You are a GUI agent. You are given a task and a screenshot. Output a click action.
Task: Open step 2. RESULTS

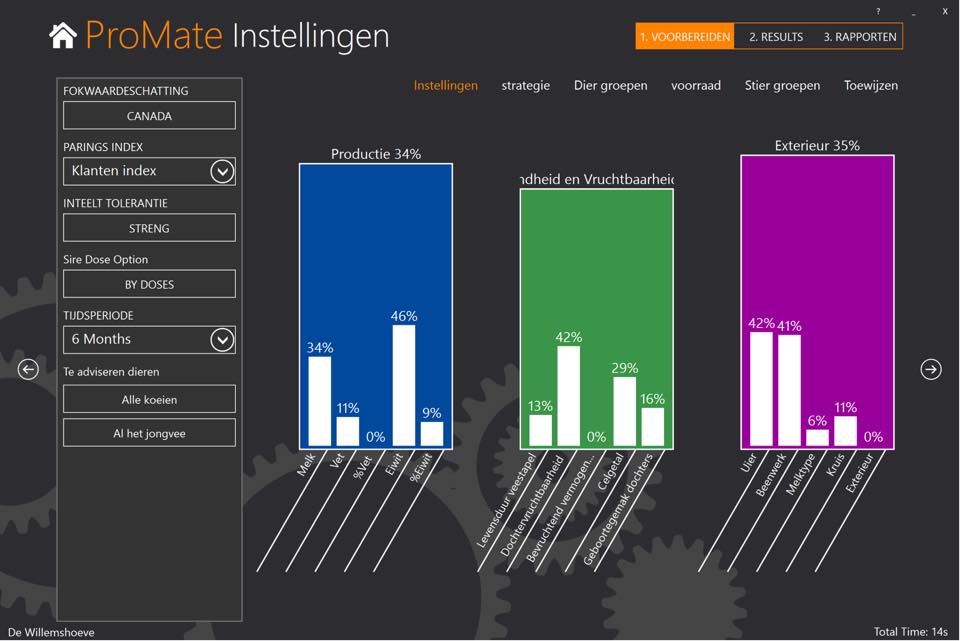tap(776, 37)
